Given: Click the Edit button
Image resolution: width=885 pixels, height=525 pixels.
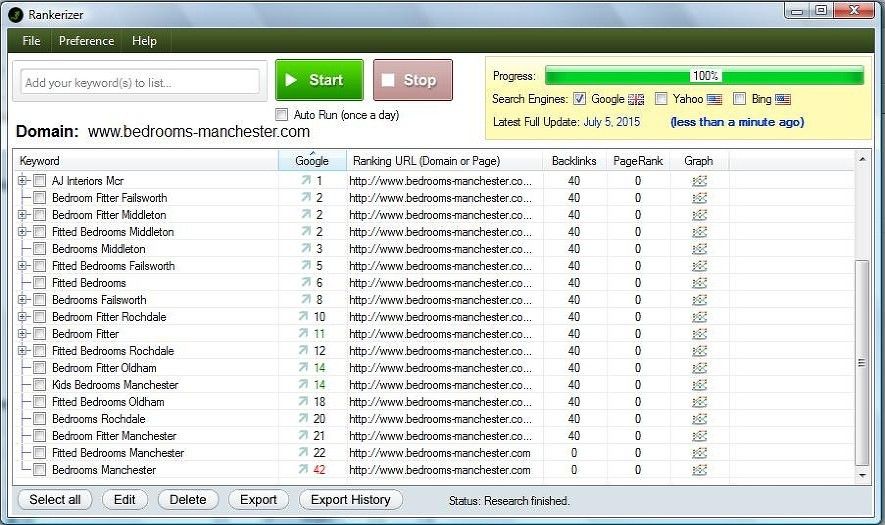Looking at the screenshot, I should click(x=125, y=500).
